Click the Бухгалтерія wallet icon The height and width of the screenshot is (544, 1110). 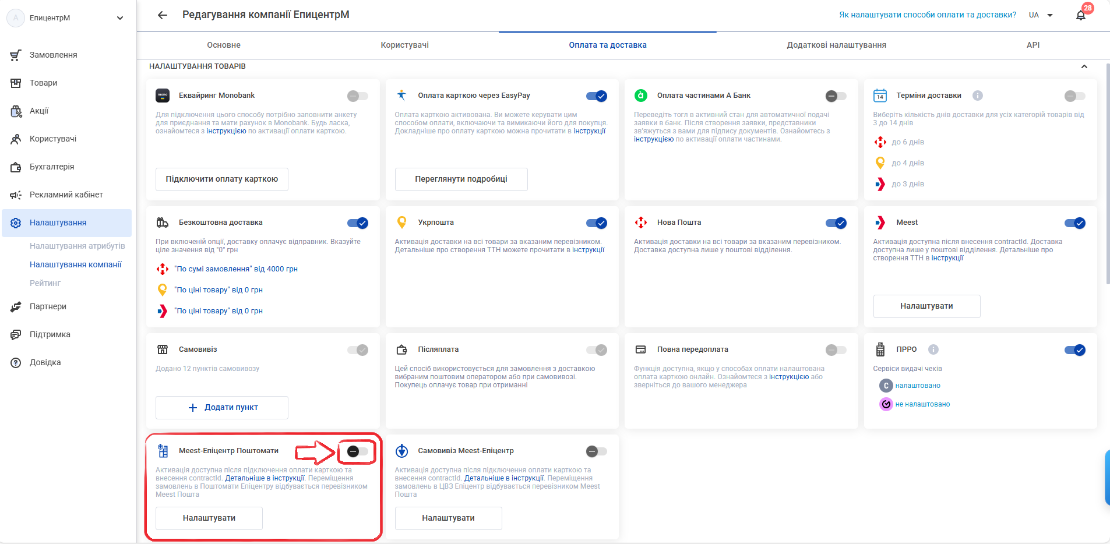coord(16,167)
